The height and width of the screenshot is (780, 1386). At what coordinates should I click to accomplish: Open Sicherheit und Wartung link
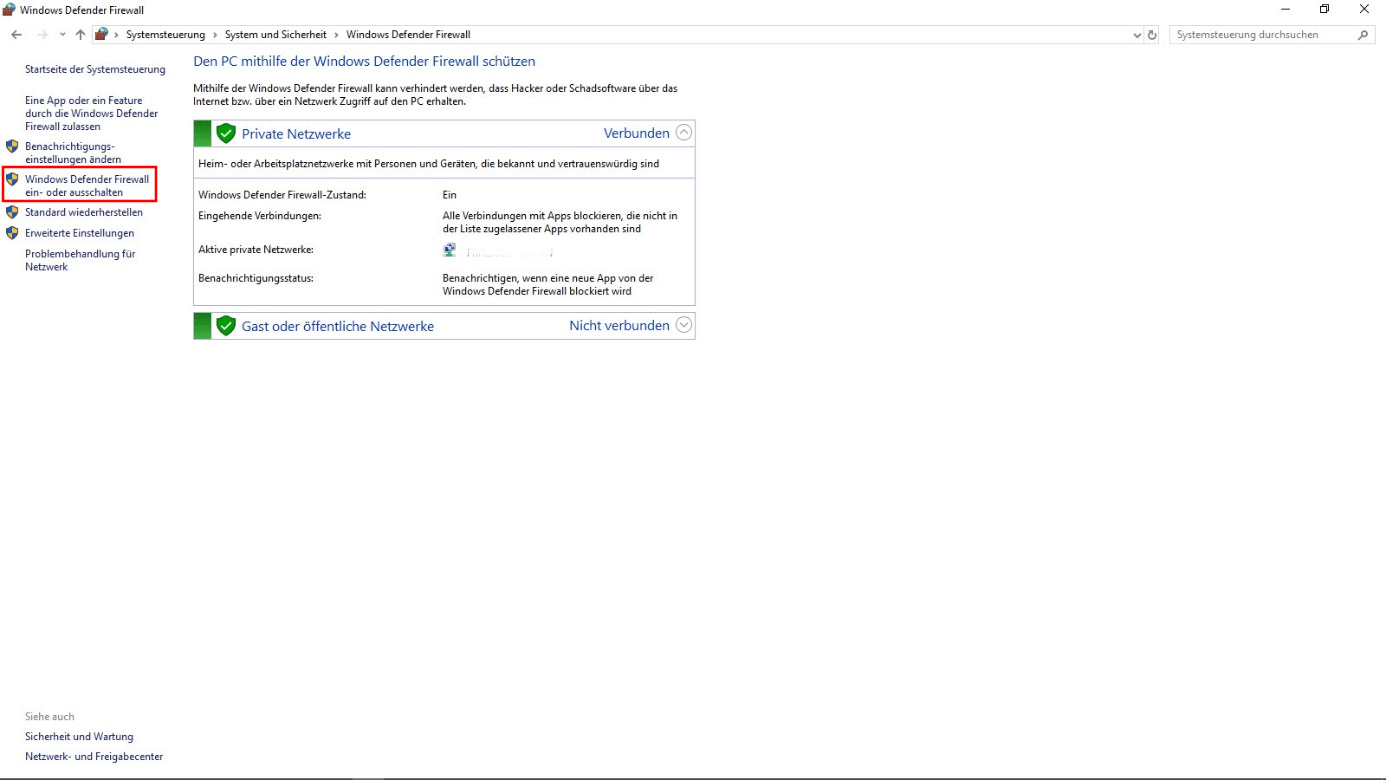click(x=79, y=736)
